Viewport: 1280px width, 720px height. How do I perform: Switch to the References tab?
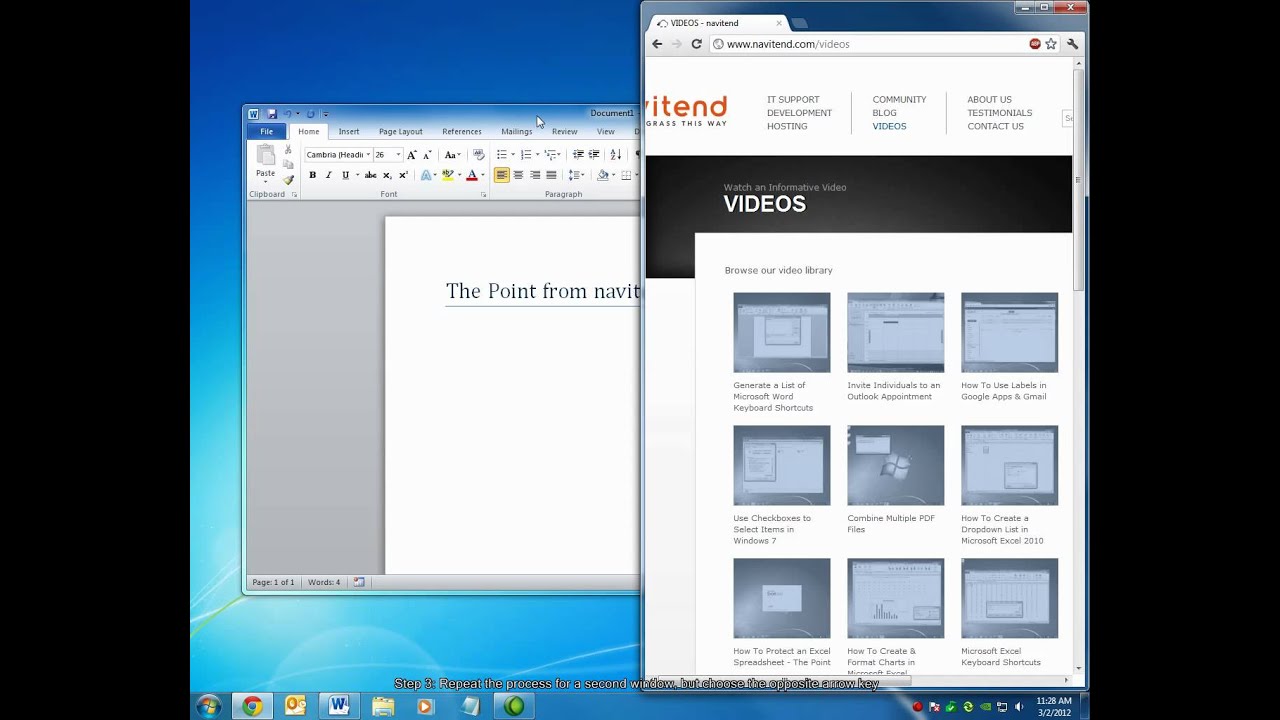[x=462, y=131]
